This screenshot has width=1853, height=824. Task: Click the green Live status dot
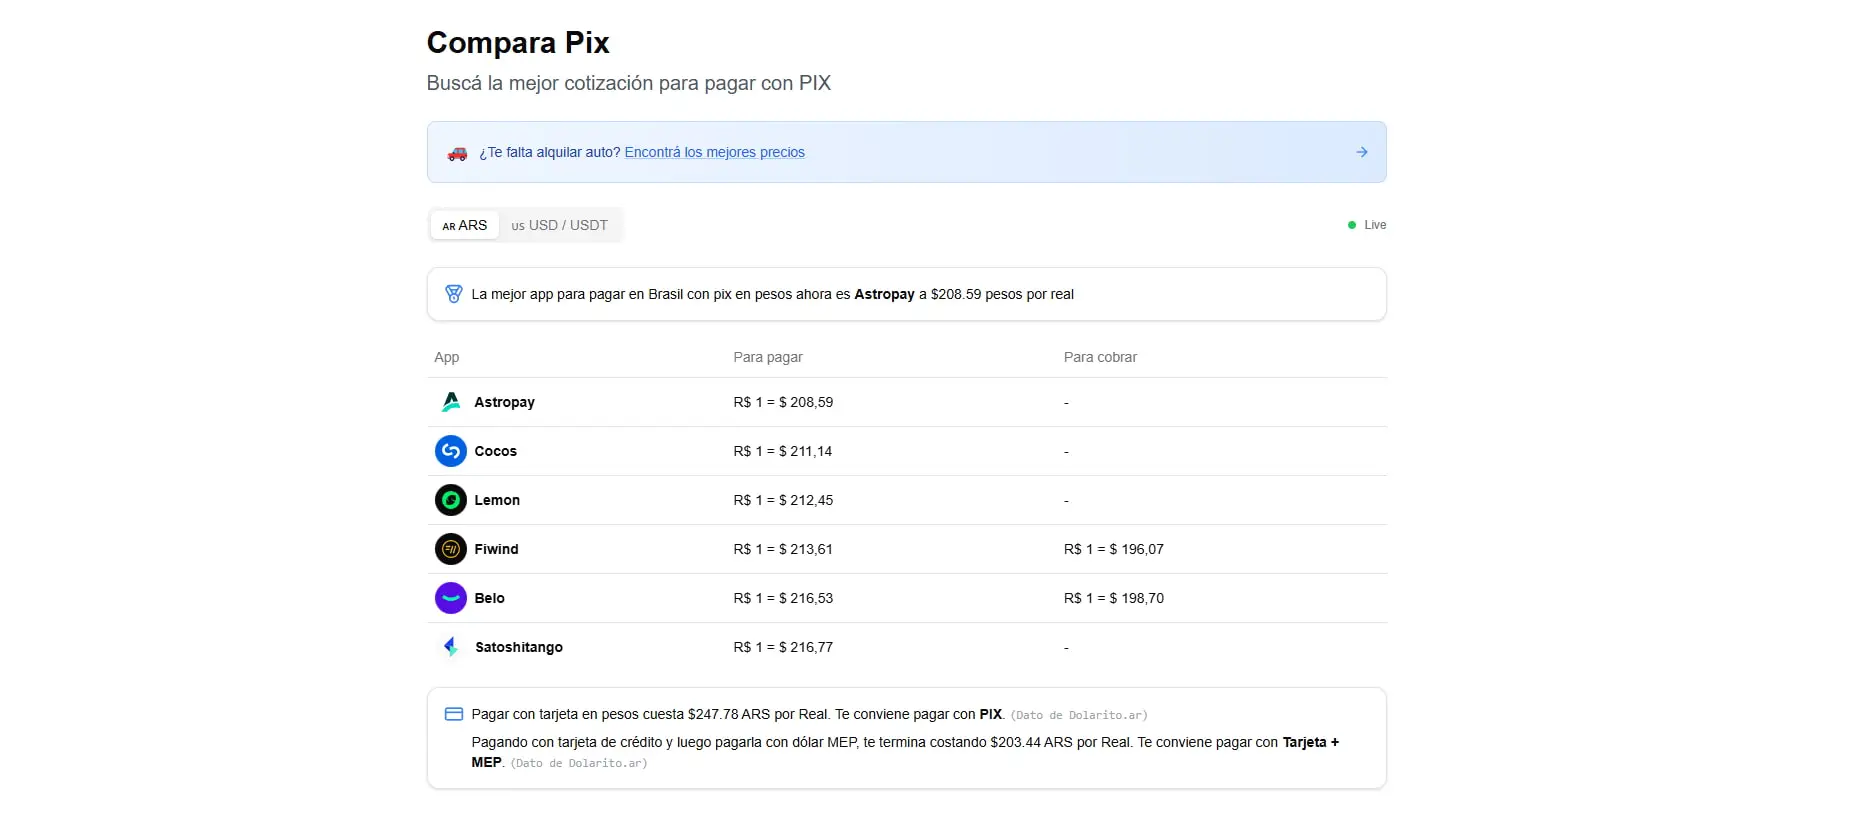(1352, 225)
